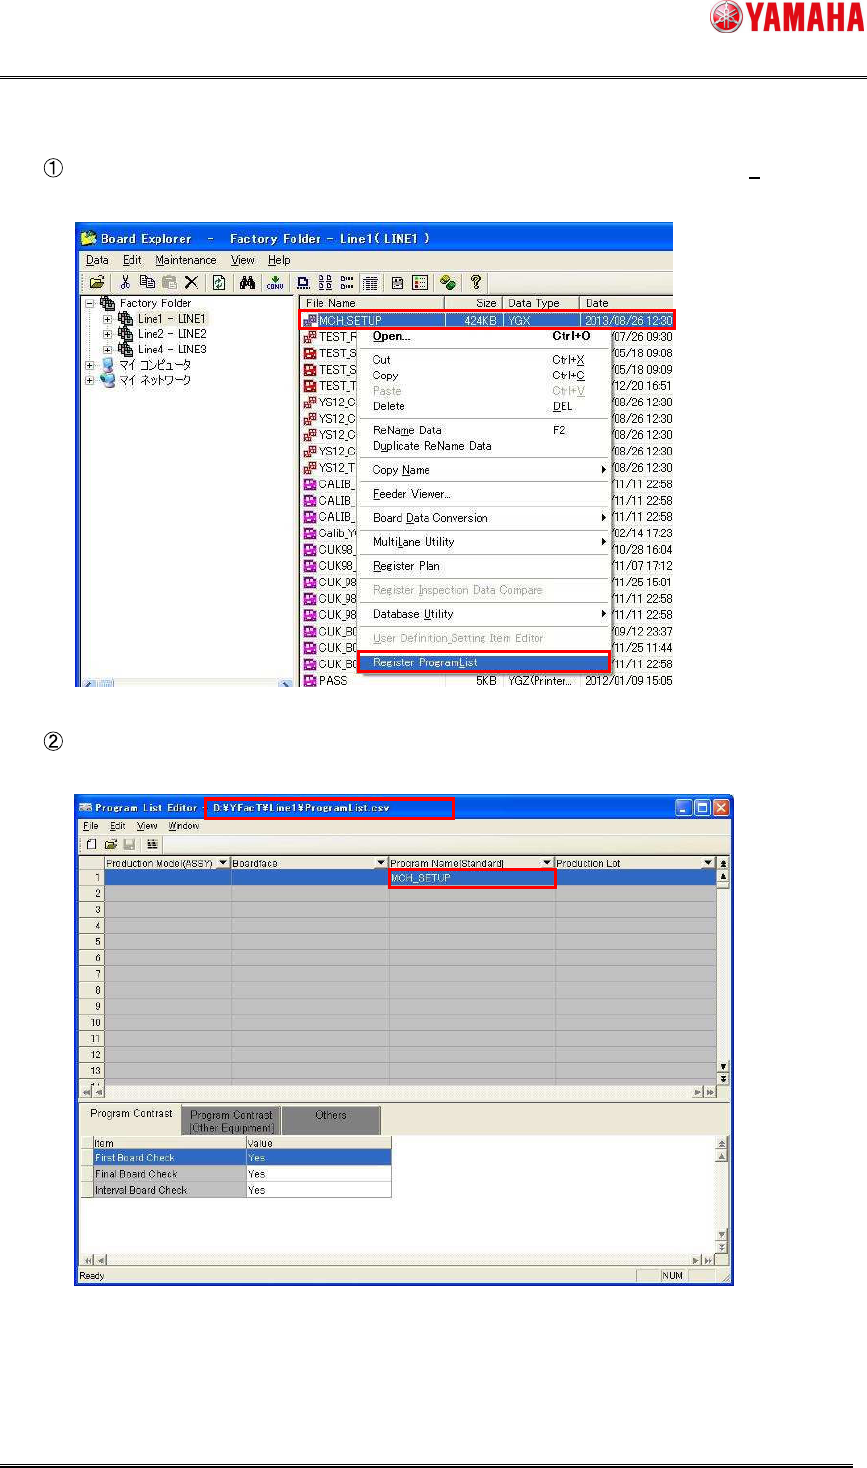Click the Find binoculars toolbar icon
Screen dimensions: 867x1468
247,283
